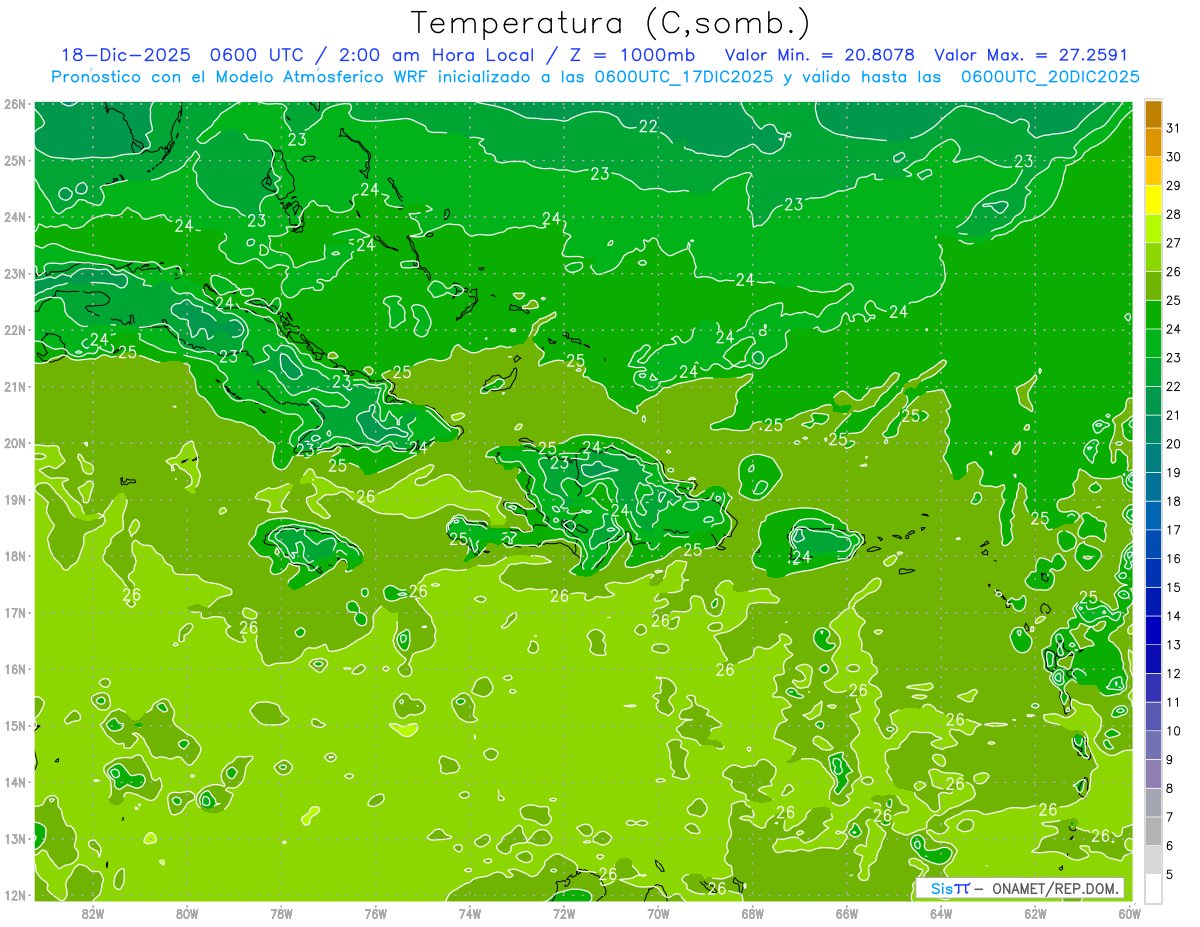Pick the legend swatch between 22 and 23
Screen dimensions: 1200x927
click(1153, 371)
